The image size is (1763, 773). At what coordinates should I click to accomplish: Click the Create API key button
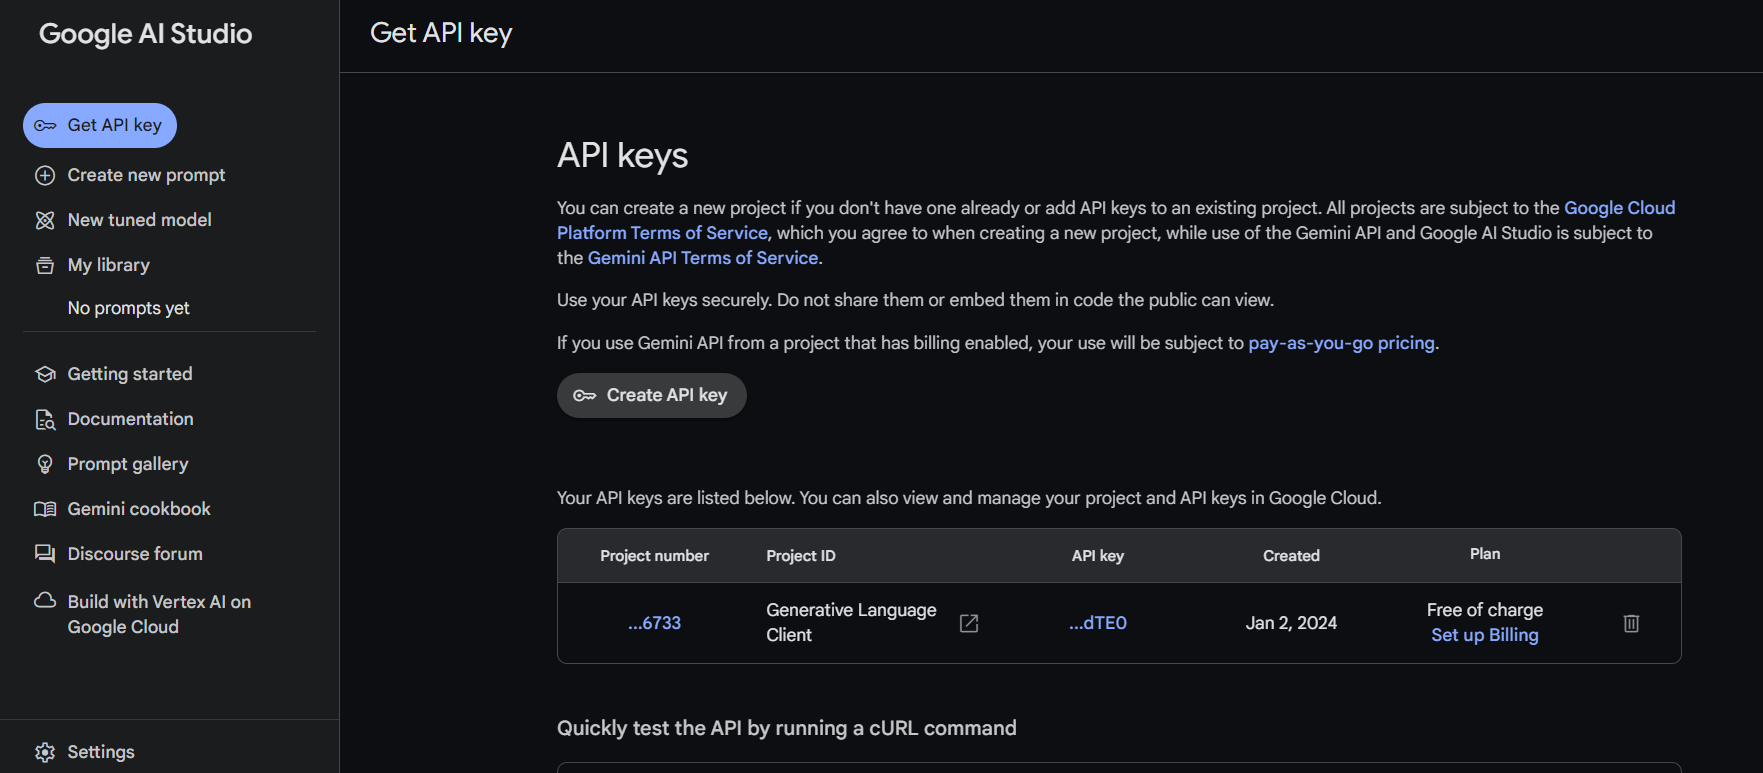pos(652,396)
